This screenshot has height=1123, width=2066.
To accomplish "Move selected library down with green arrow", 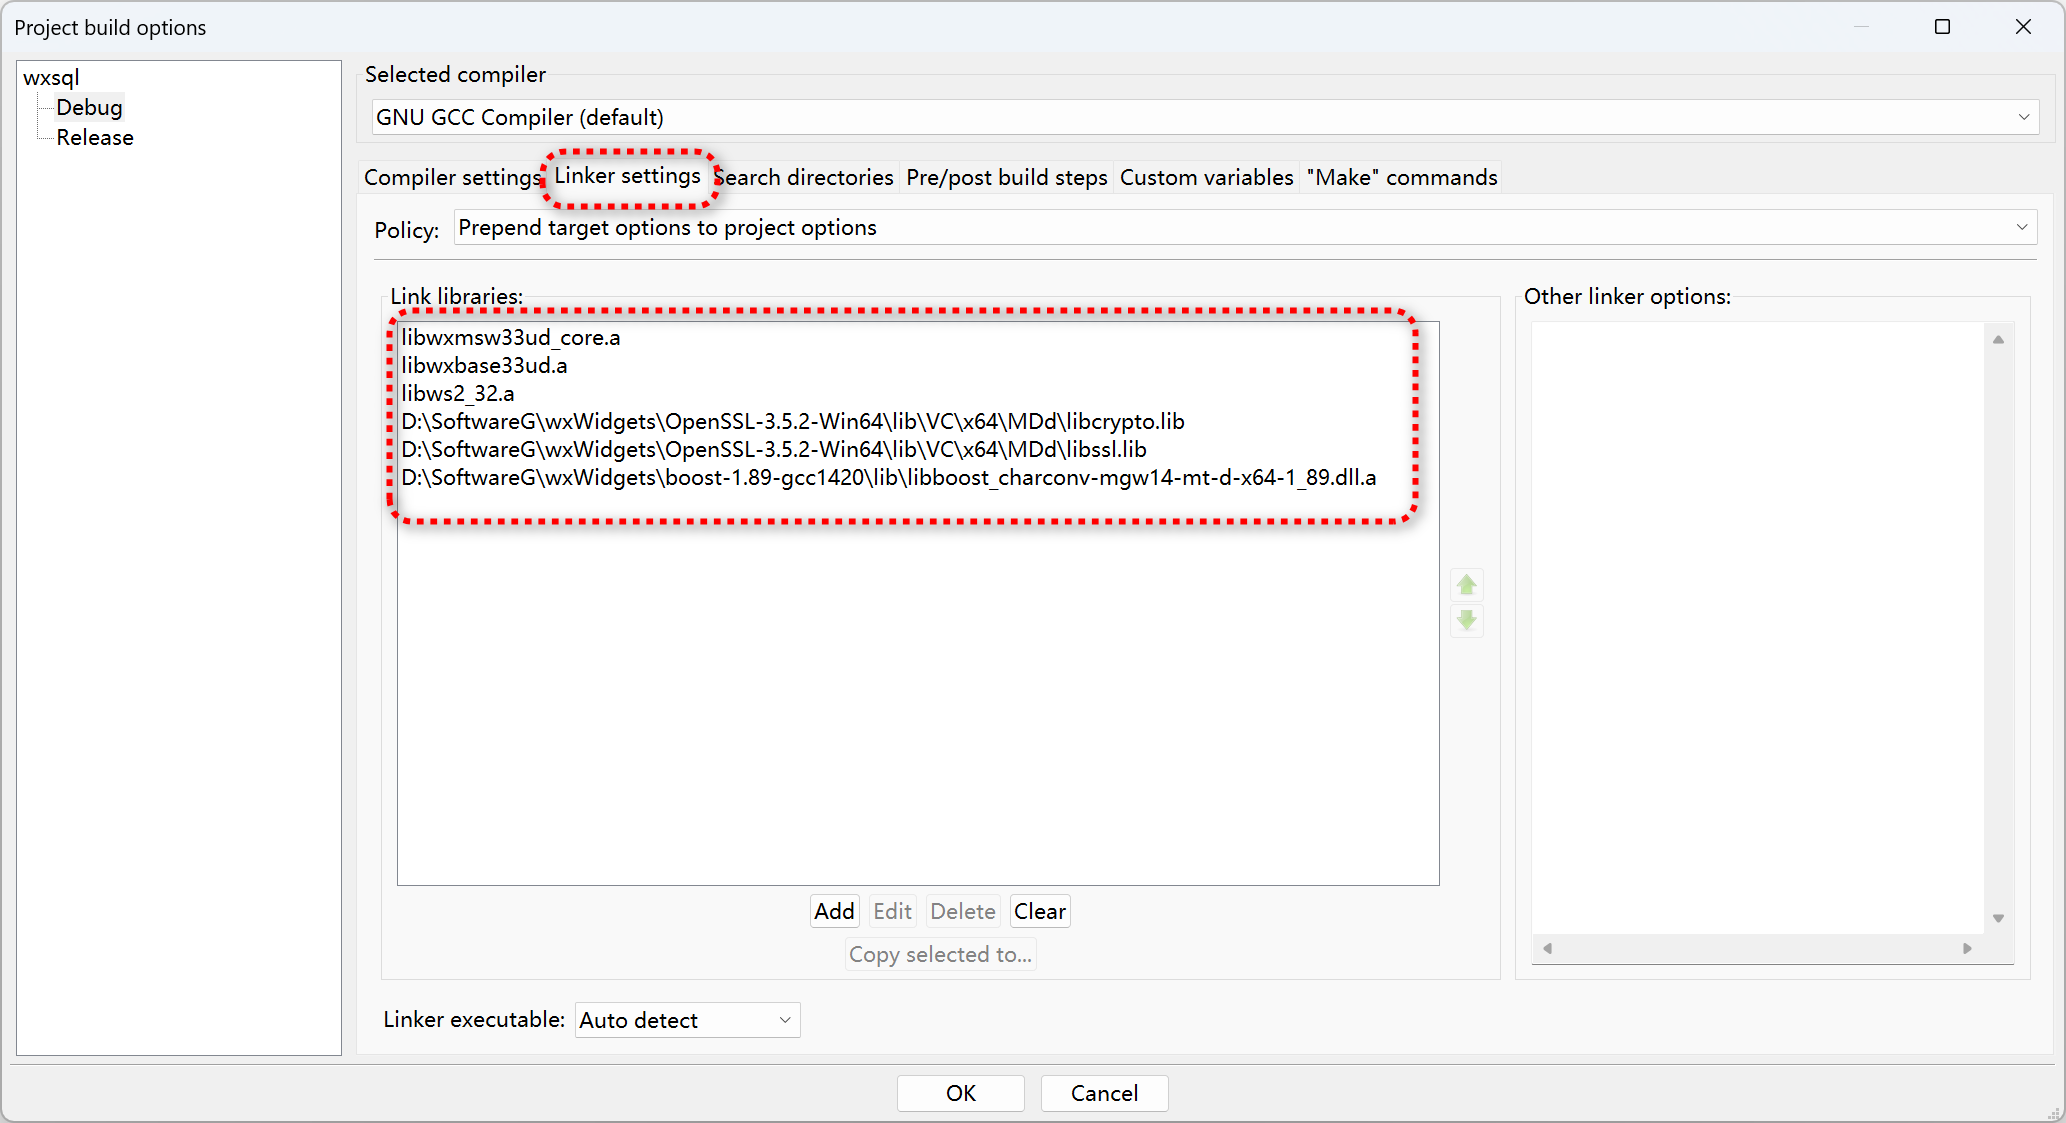I will 1466,621.
